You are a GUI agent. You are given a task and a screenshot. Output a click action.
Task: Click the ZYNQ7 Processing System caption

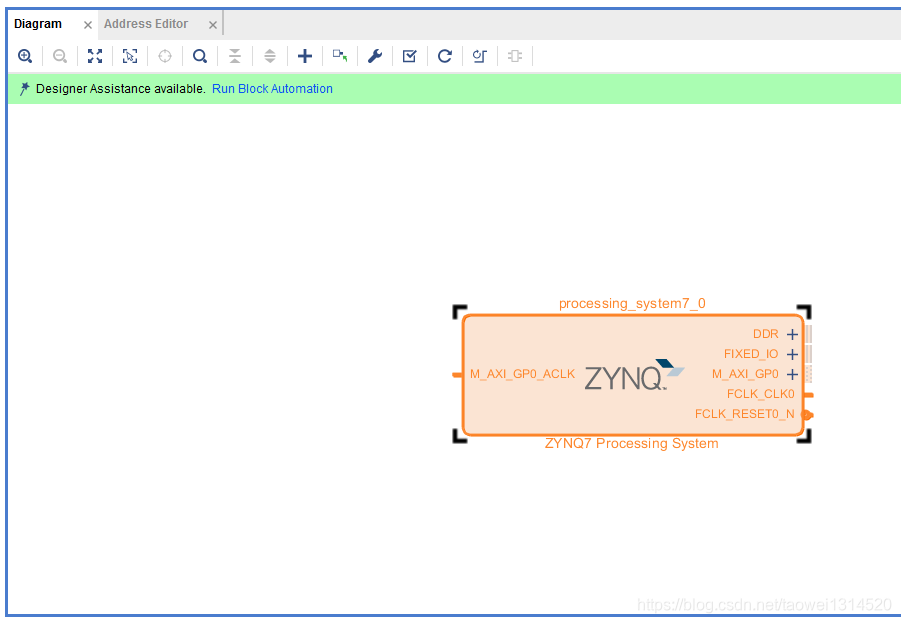point(632,444)
